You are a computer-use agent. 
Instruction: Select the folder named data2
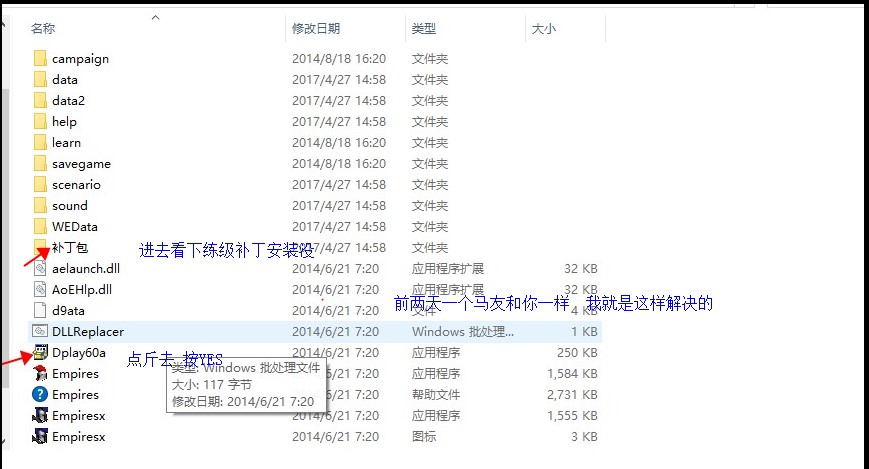pyautogui.click(x=68, y=100)
